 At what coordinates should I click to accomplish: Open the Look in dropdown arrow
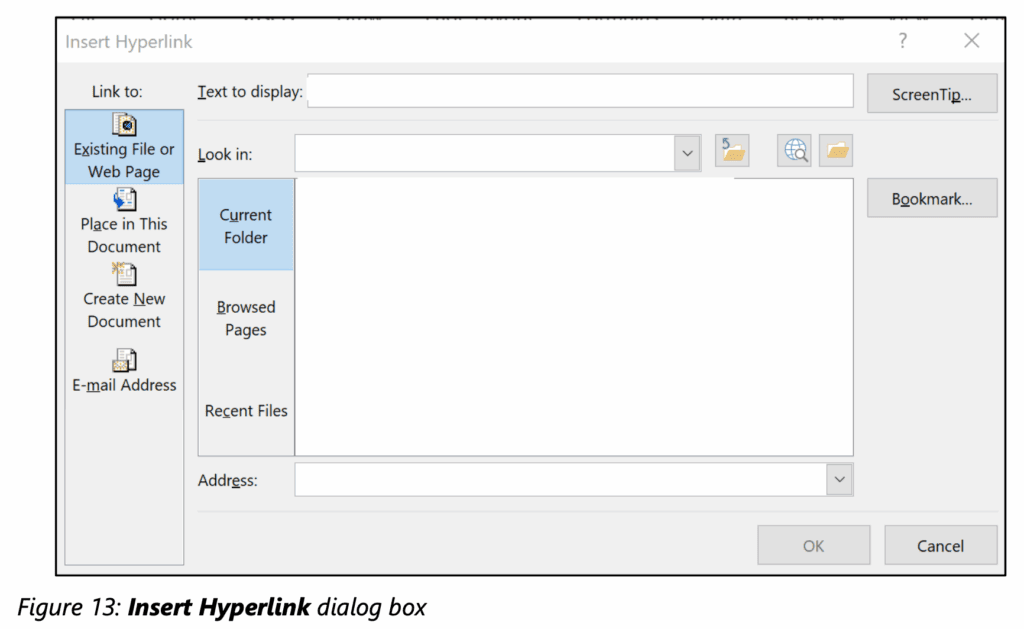coord(687,152)
